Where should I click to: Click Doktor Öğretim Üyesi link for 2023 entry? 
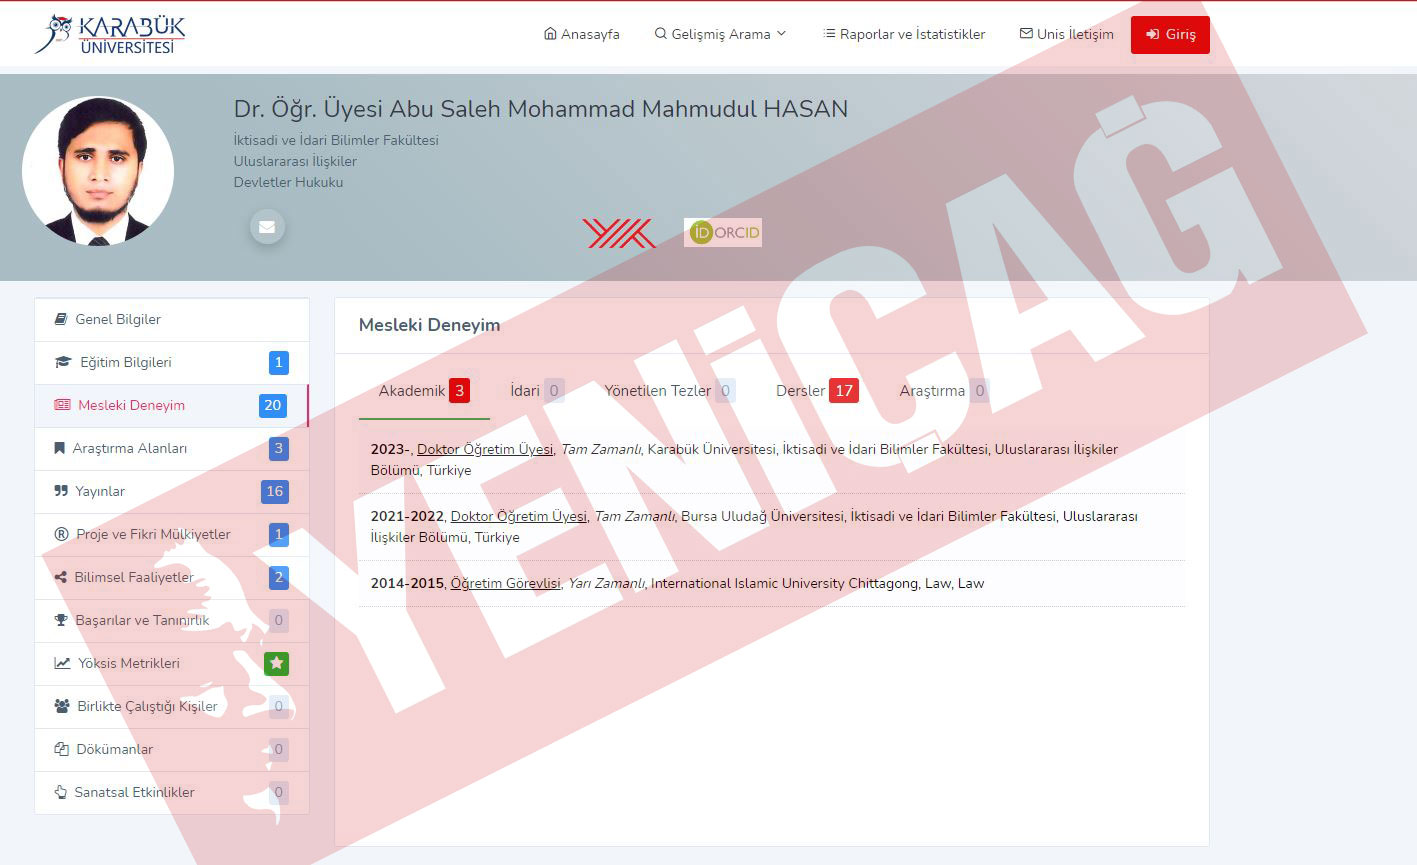485,449
